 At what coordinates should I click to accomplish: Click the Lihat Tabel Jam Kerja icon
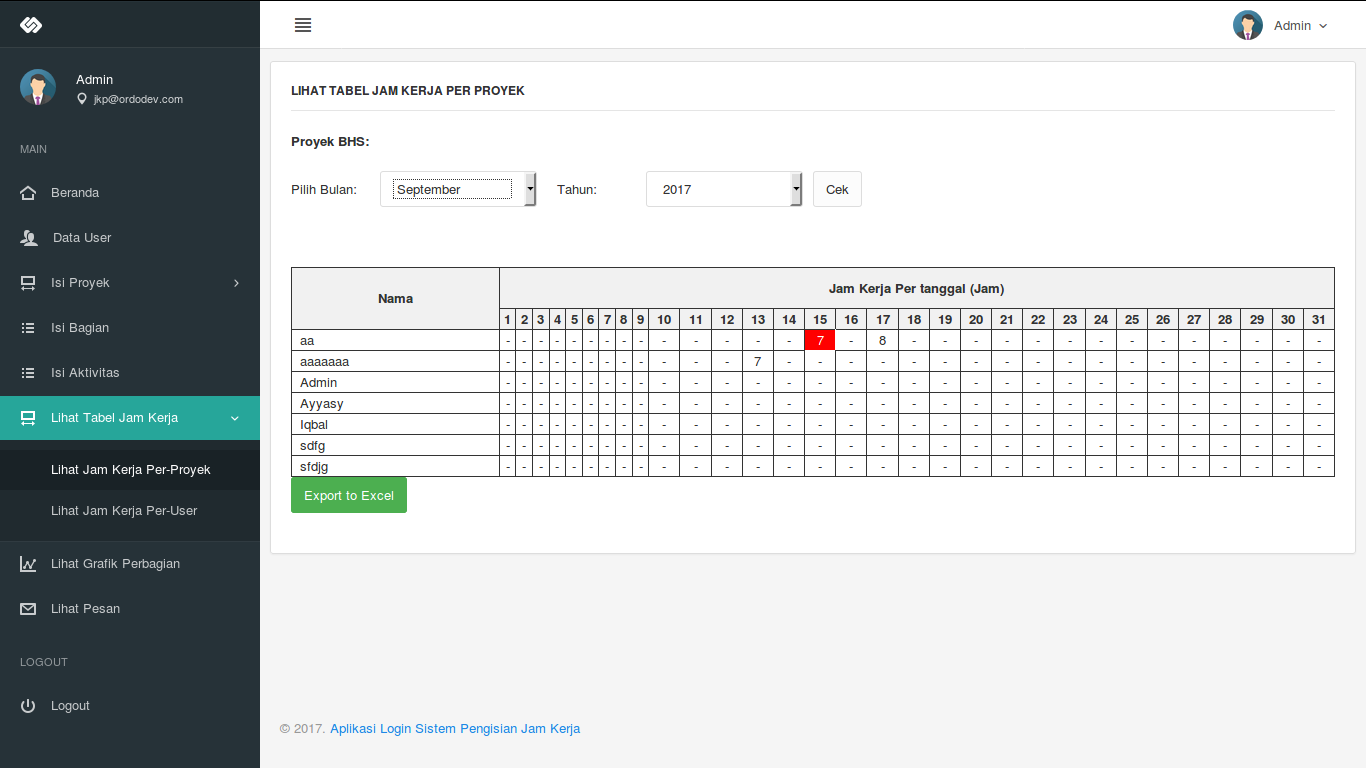click(28, 418)
